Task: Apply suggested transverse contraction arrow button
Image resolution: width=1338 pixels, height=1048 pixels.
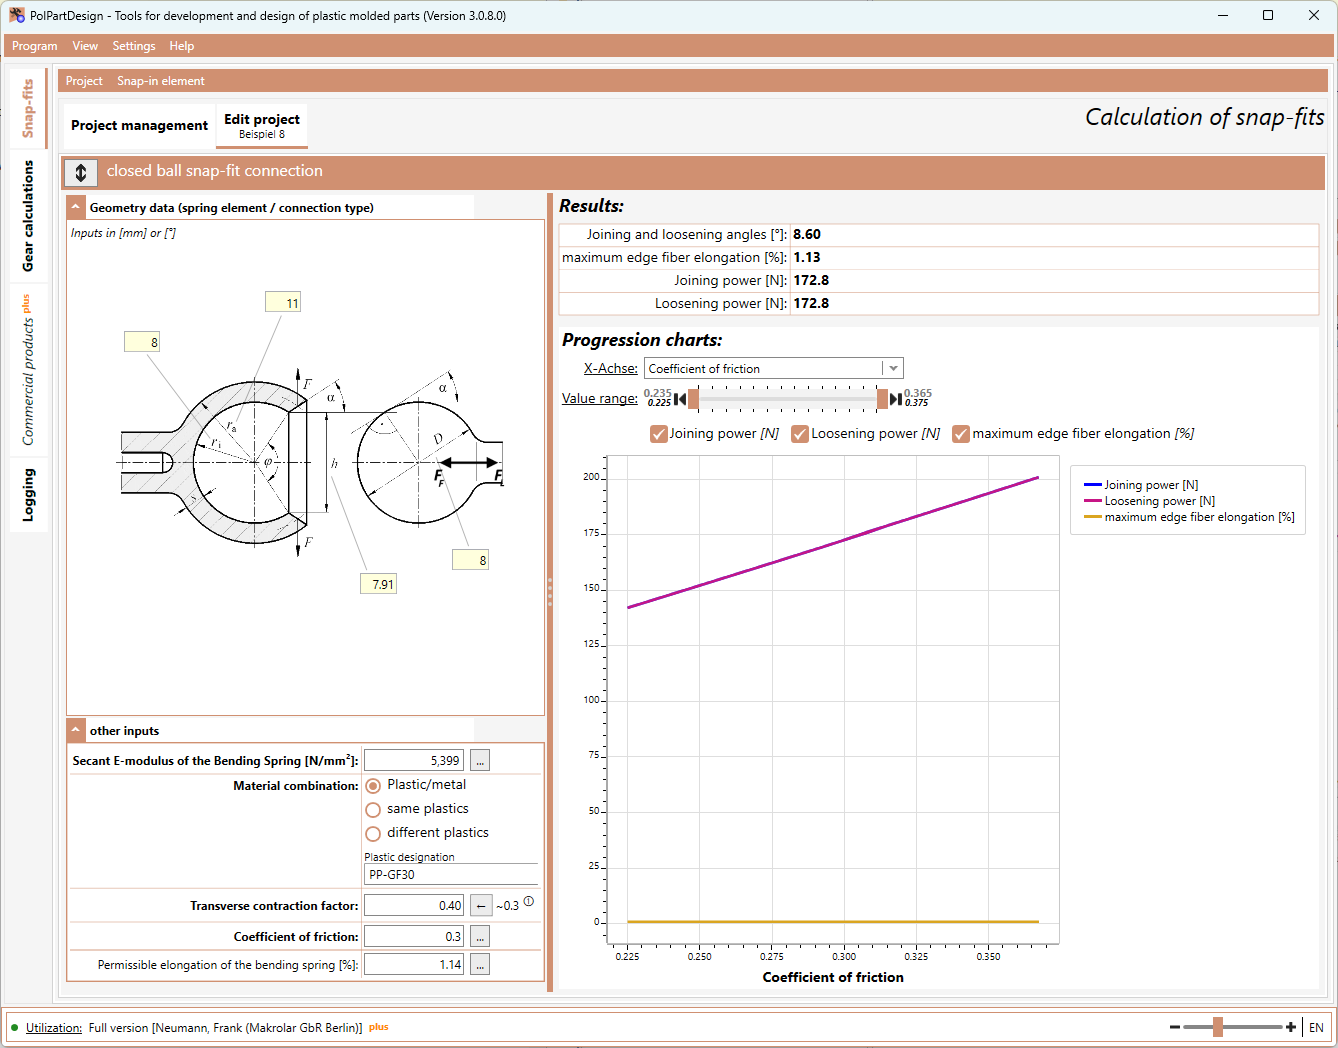Action: (480, 906)
